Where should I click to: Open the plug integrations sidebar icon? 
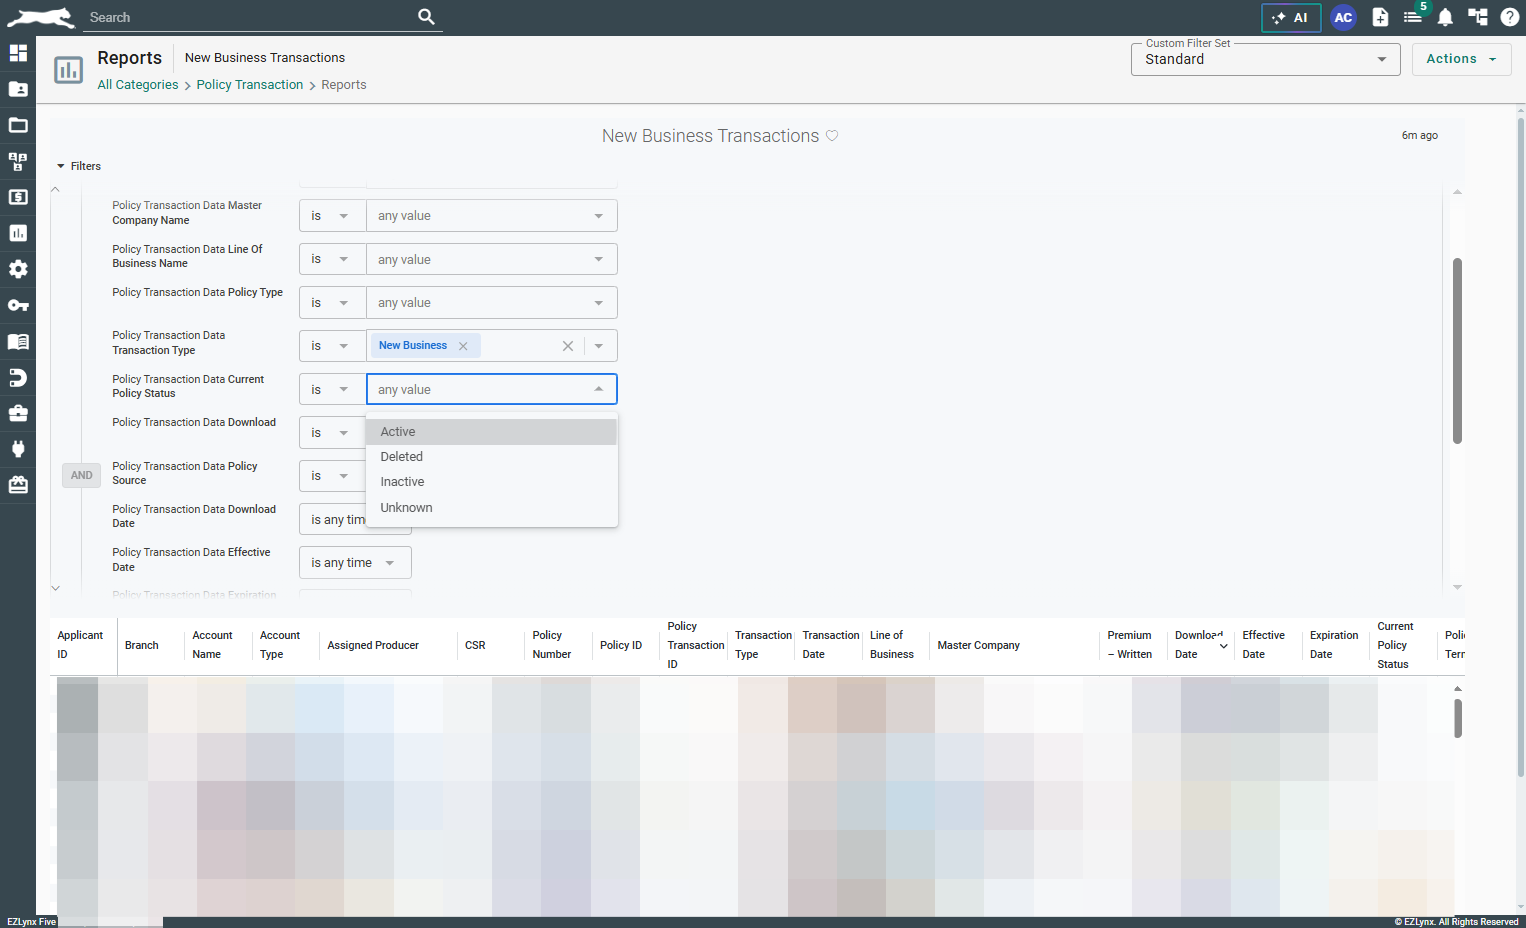[18, 449]
